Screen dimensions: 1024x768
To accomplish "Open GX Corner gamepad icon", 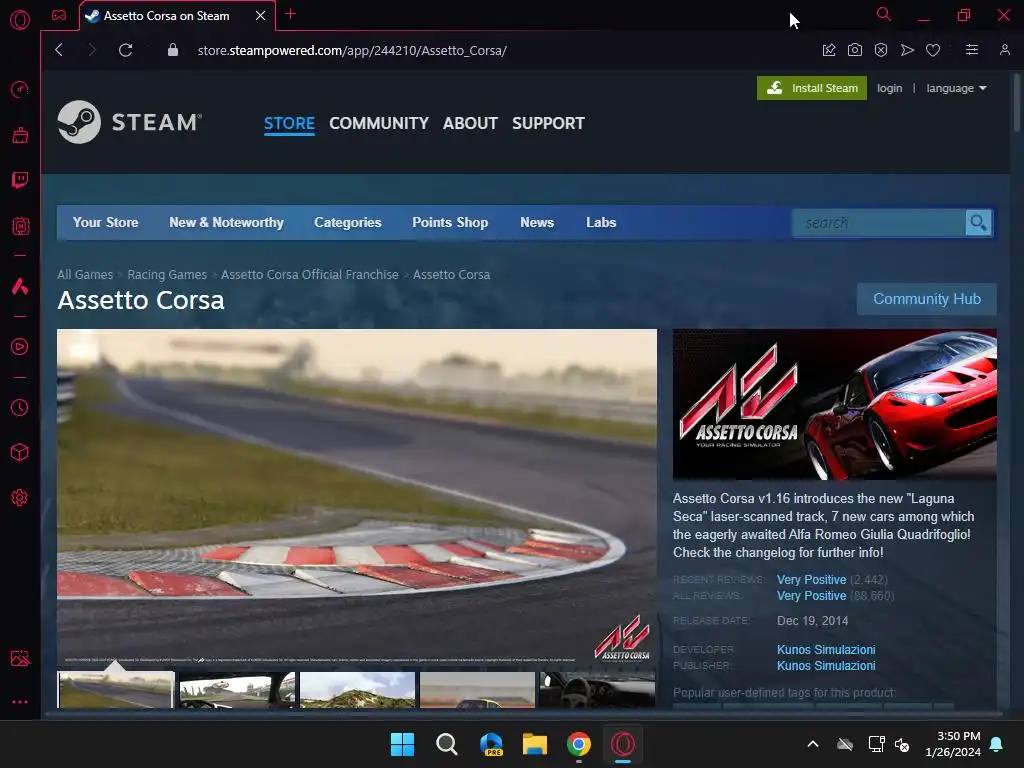I will (x=59, y=15).
